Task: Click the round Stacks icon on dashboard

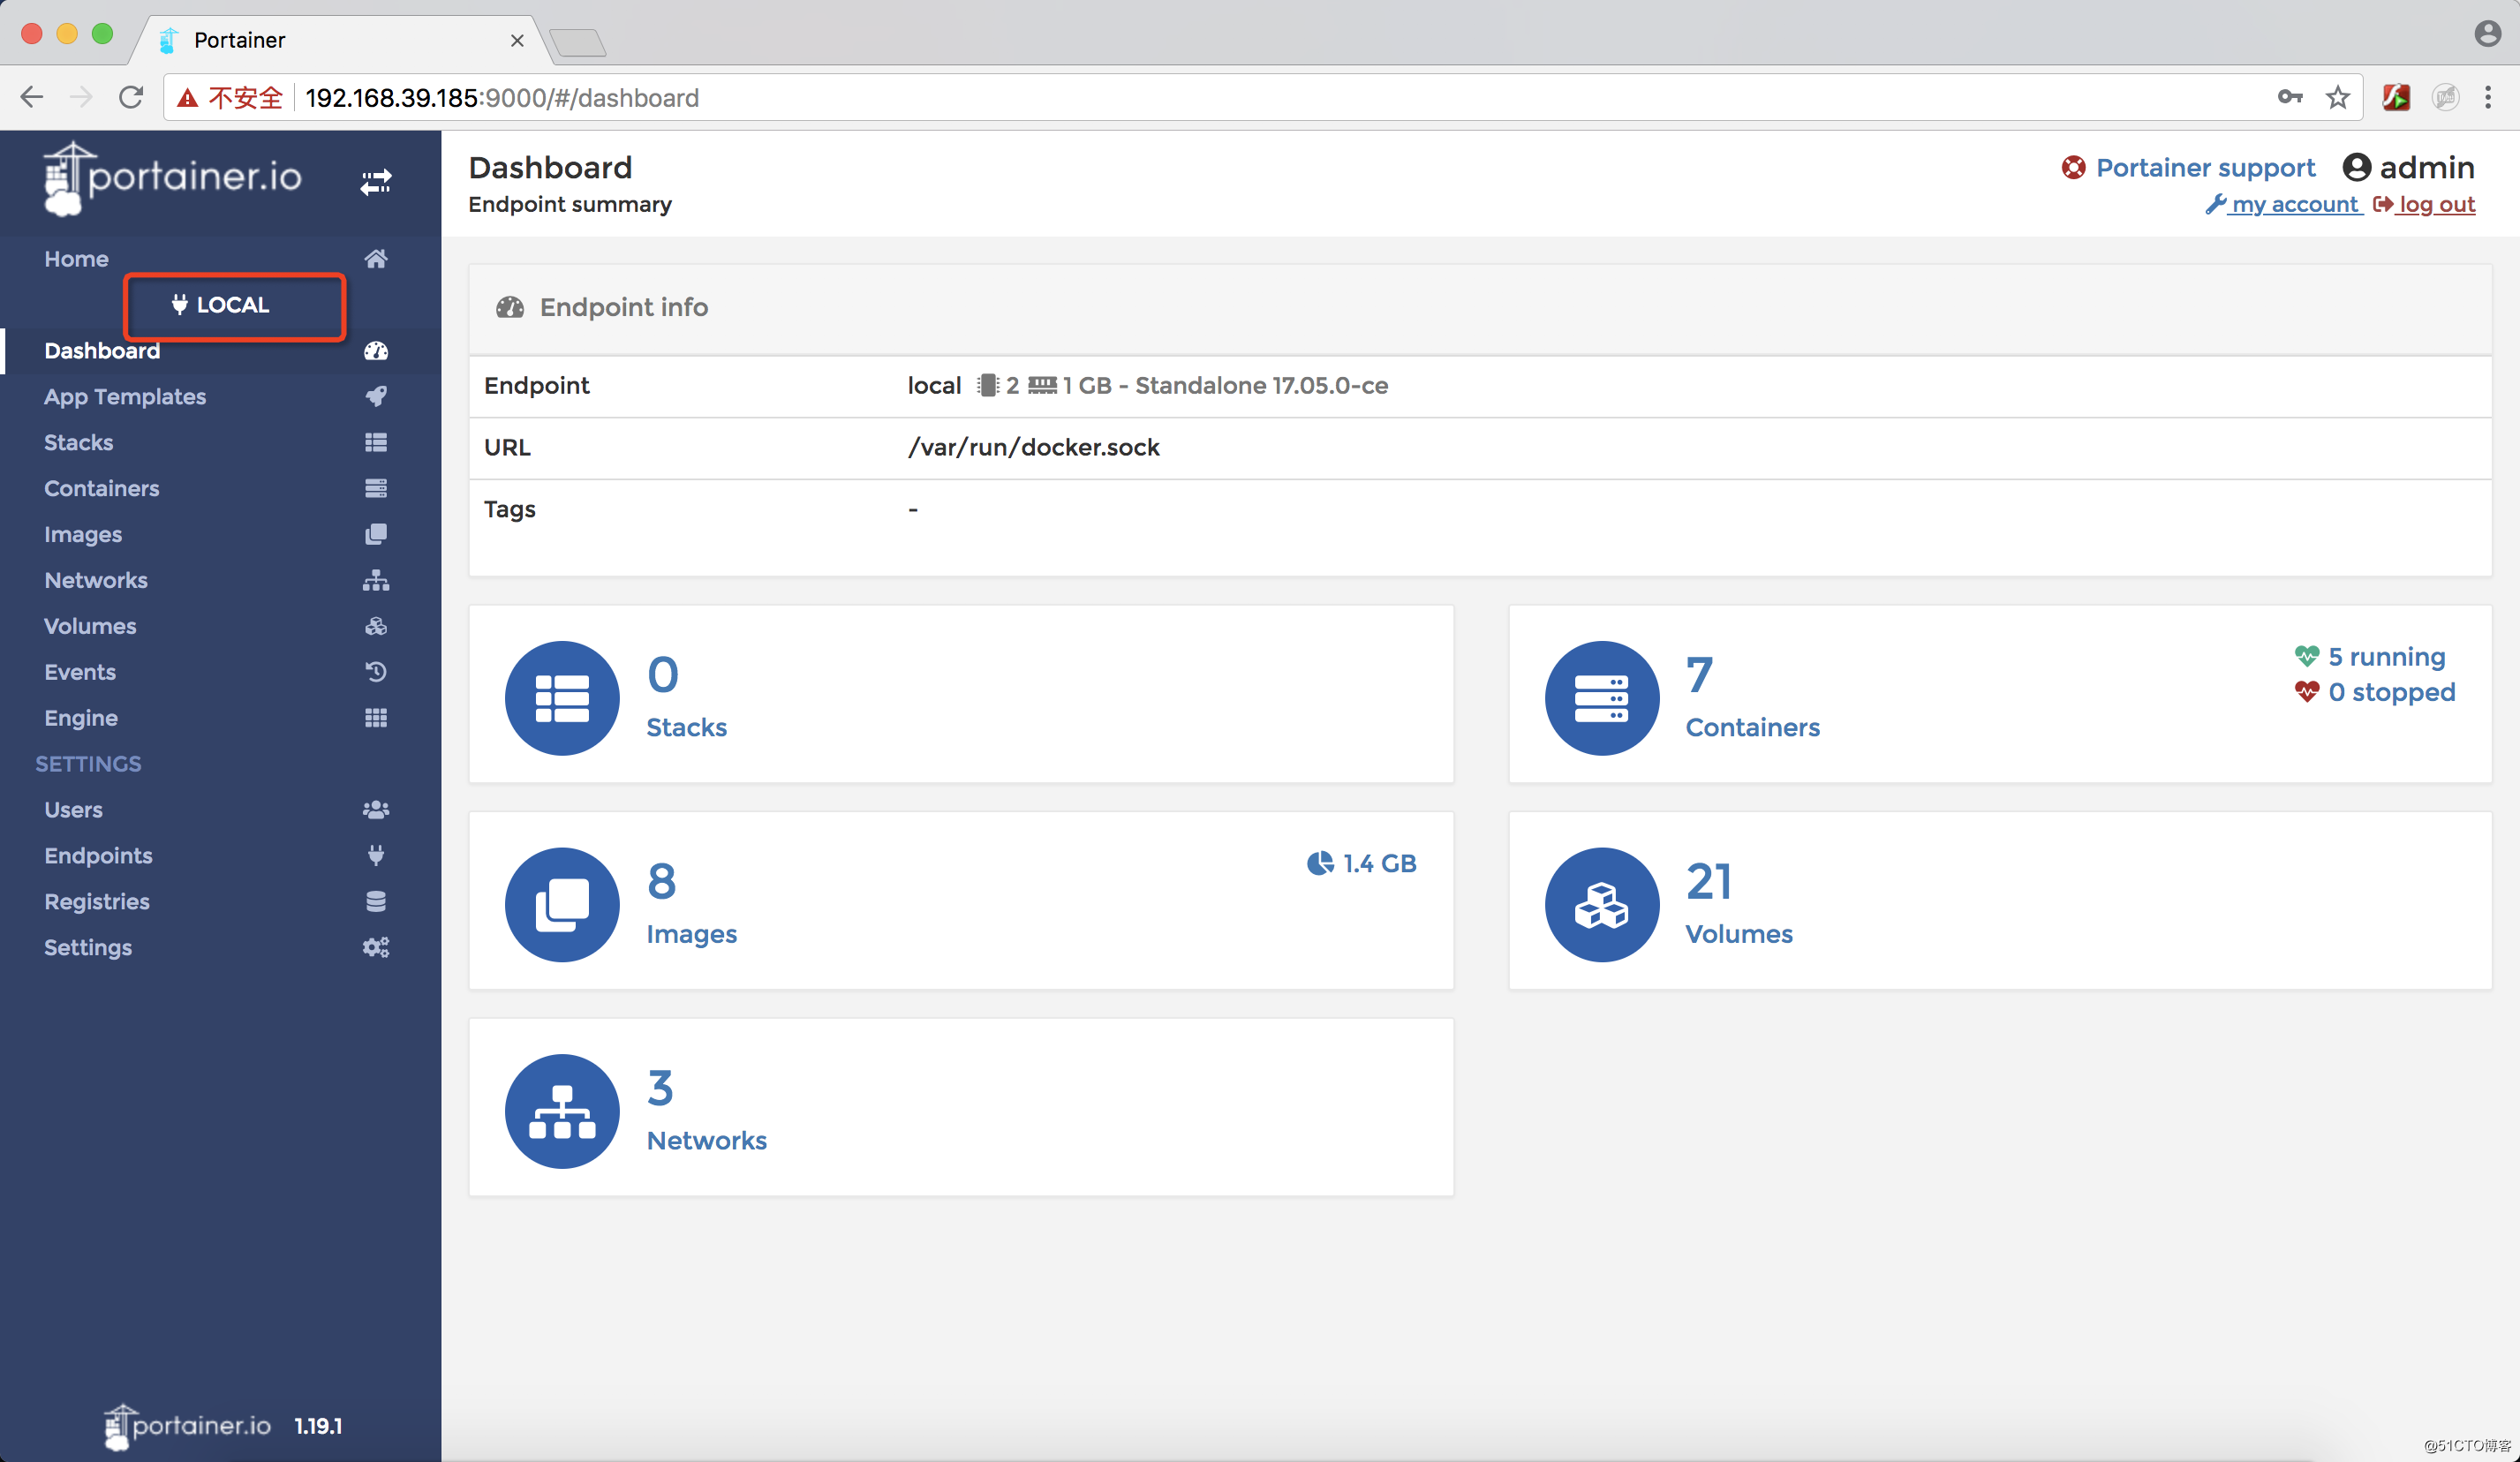Action: 562,698
